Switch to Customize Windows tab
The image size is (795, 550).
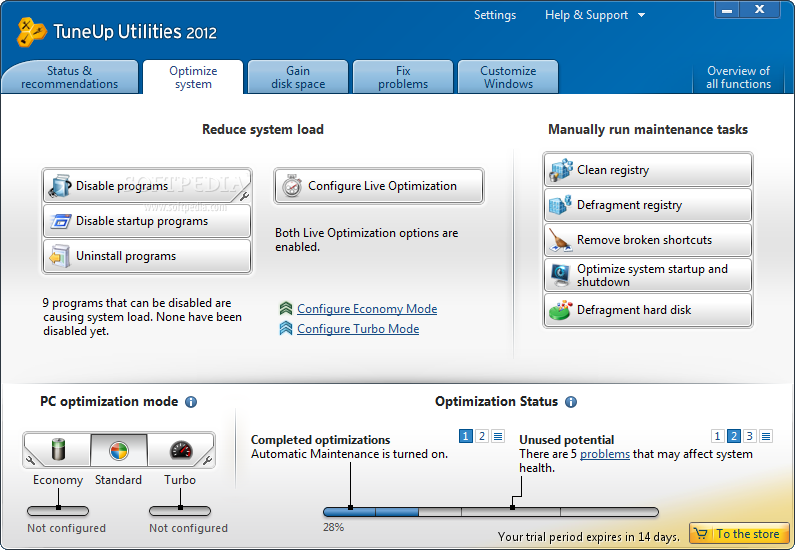click(508, 77)
